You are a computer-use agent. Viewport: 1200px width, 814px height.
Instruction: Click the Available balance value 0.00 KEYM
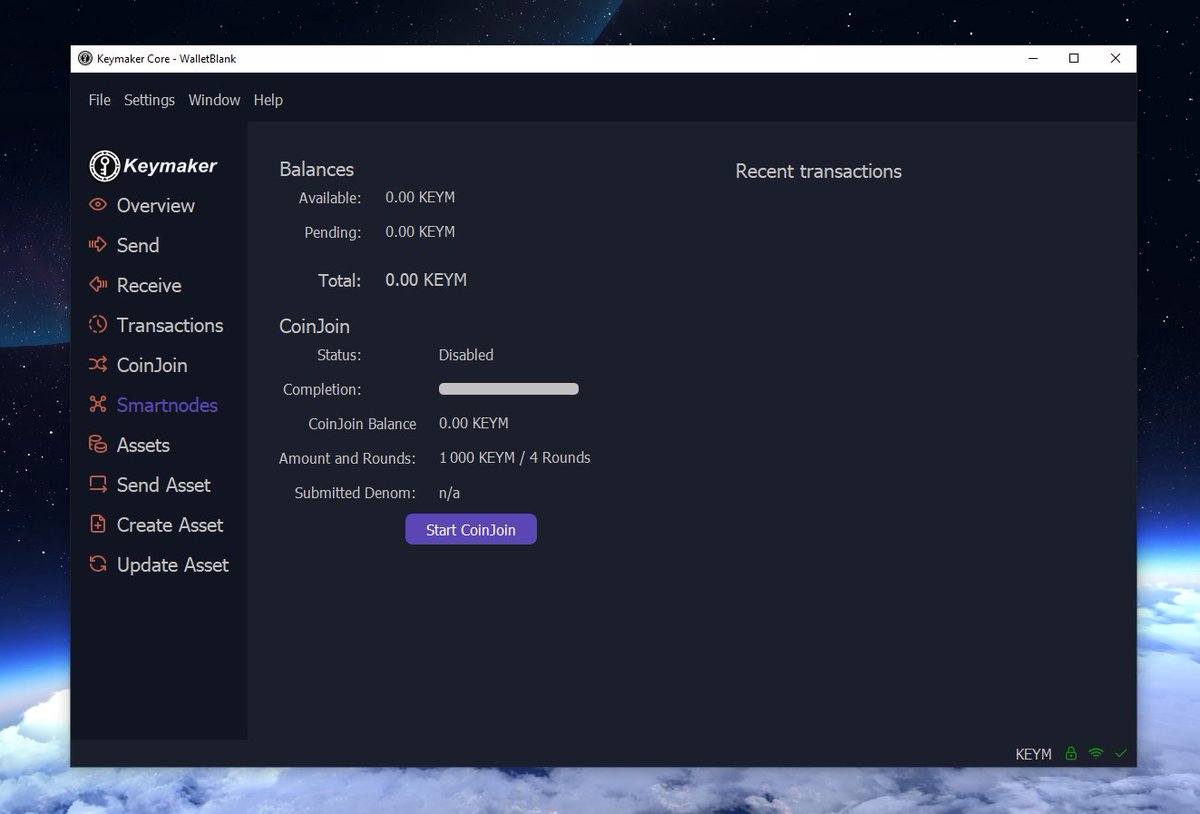(x=420, y=198)
